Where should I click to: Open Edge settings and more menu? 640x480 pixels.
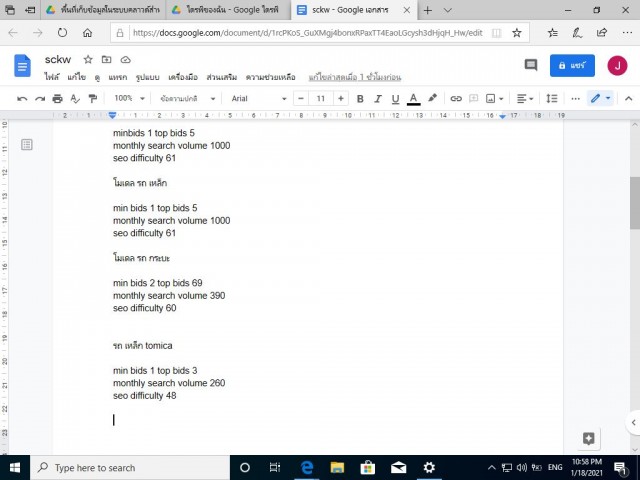627,33
